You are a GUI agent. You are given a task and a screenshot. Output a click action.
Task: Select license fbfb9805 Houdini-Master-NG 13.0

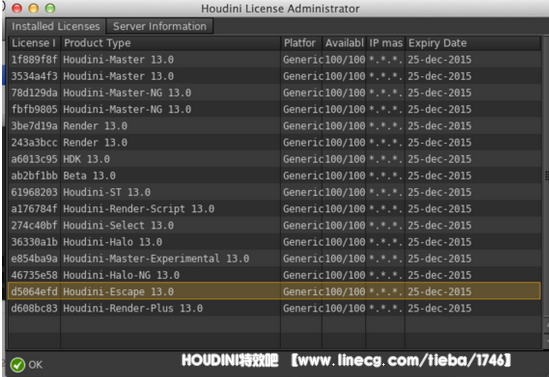[274, 109]
